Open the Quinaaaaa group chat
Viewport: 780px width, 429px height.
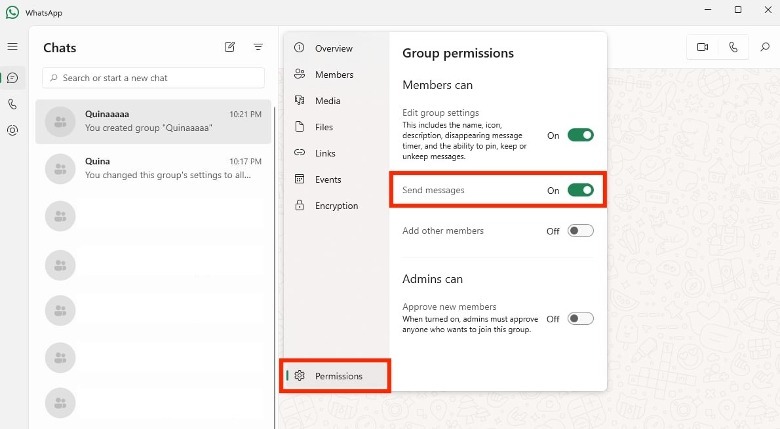tap(153, 121)
